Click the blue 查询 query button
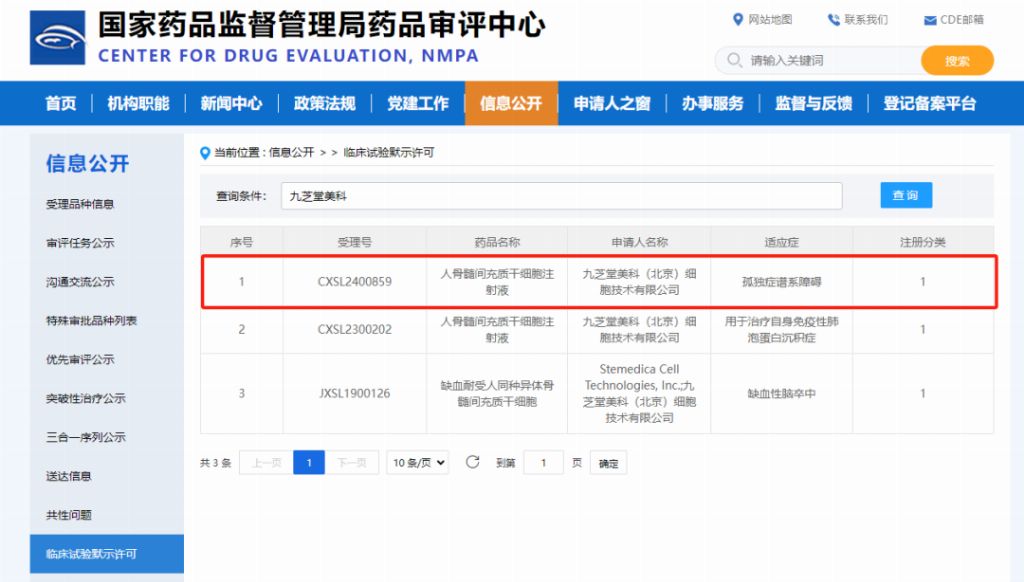Image resolution: width=1024 pixels, height=582 pixels. pos(905,195)
